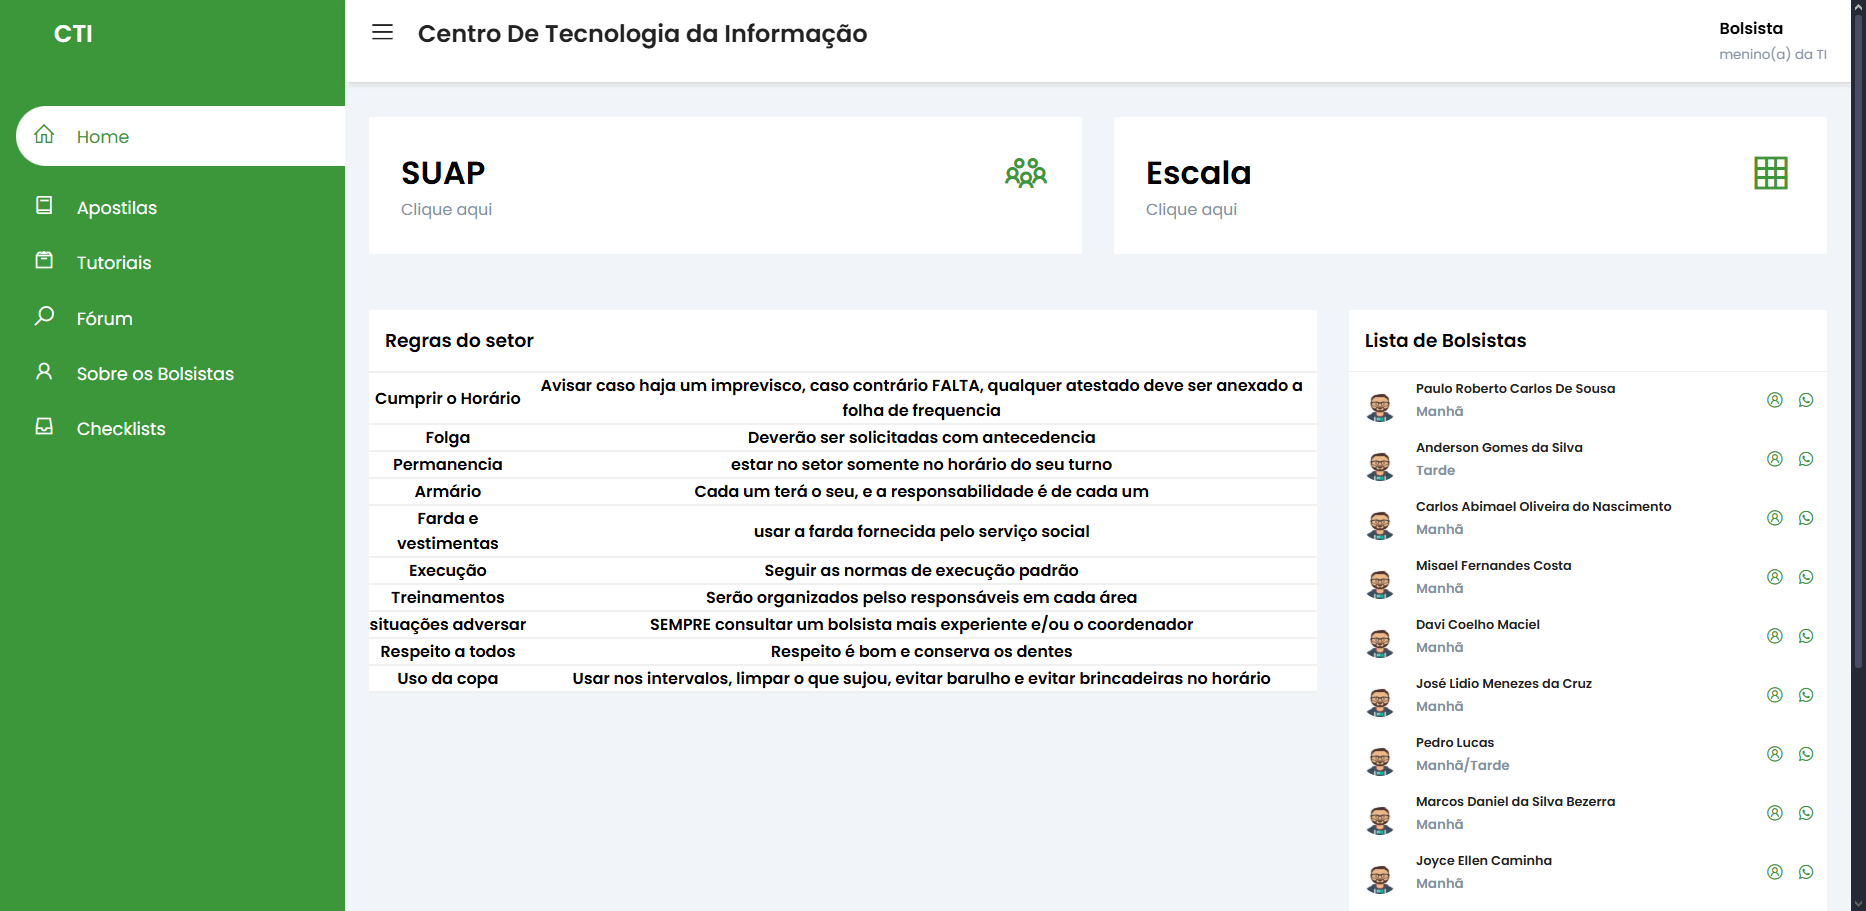This screenshot has width=1866, height=911.
Task: Click the profile icon next to Anderson Gomes da Silva
Action: (x=1774, y=459)
